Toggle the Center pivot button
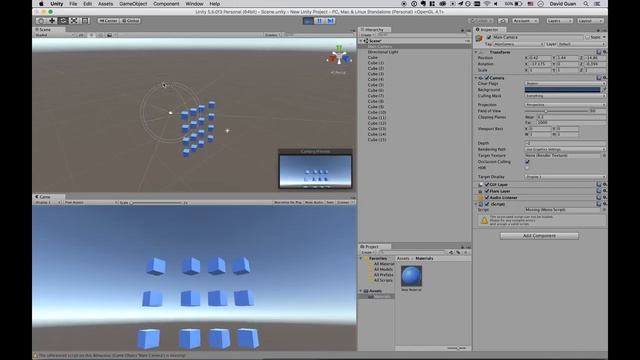 coord(108,20)
